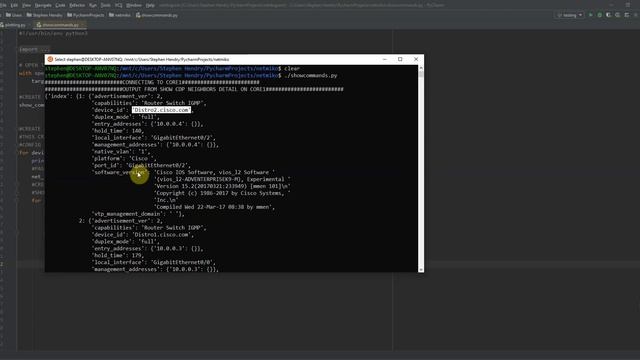Screen dimensions: 640x360
Task: Open the File menu in PyCharm
Action: [4, 5]
